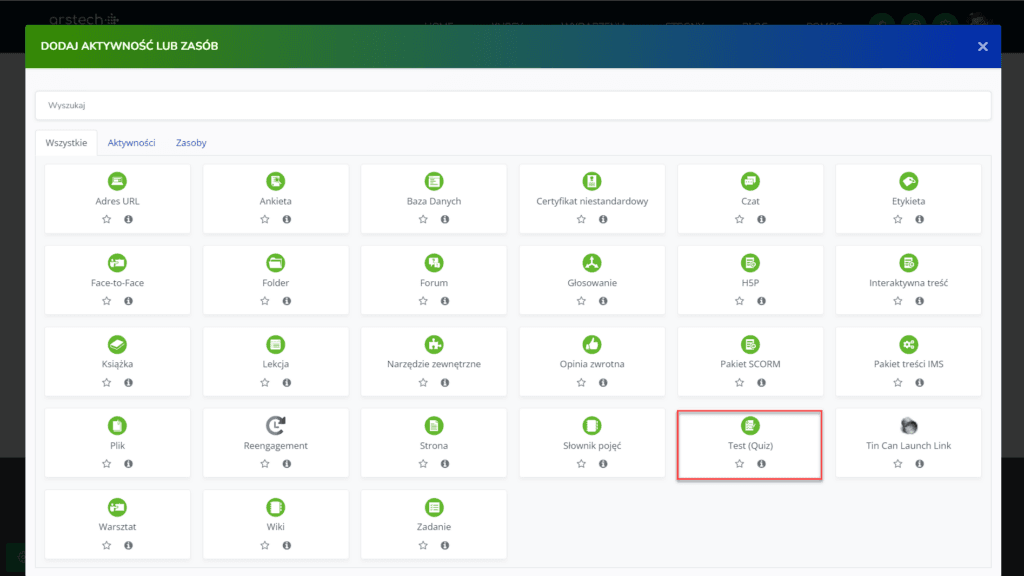Show info for Warsztat
1024x576 pixels.
(128, 545)
